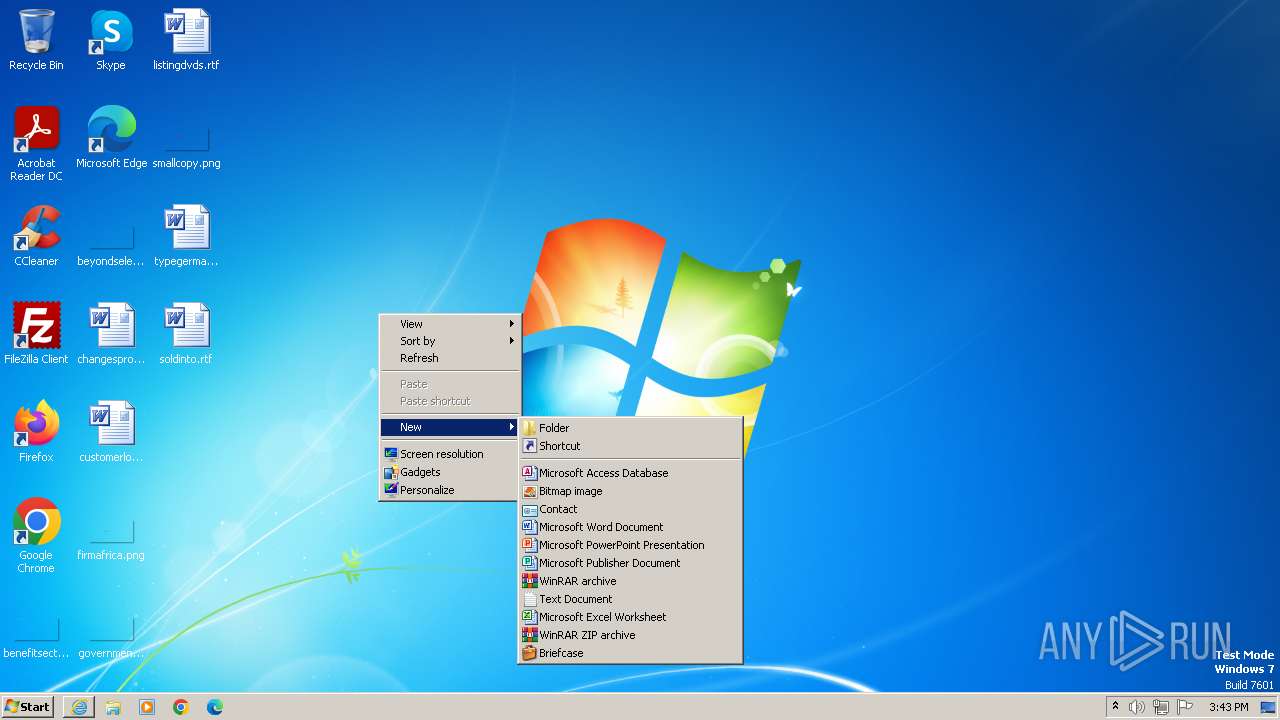Viewport: 1280px width, 720px height.
Task: Click Refresh in the context menu
Action: pyautogui.click(x=450, y=358)
